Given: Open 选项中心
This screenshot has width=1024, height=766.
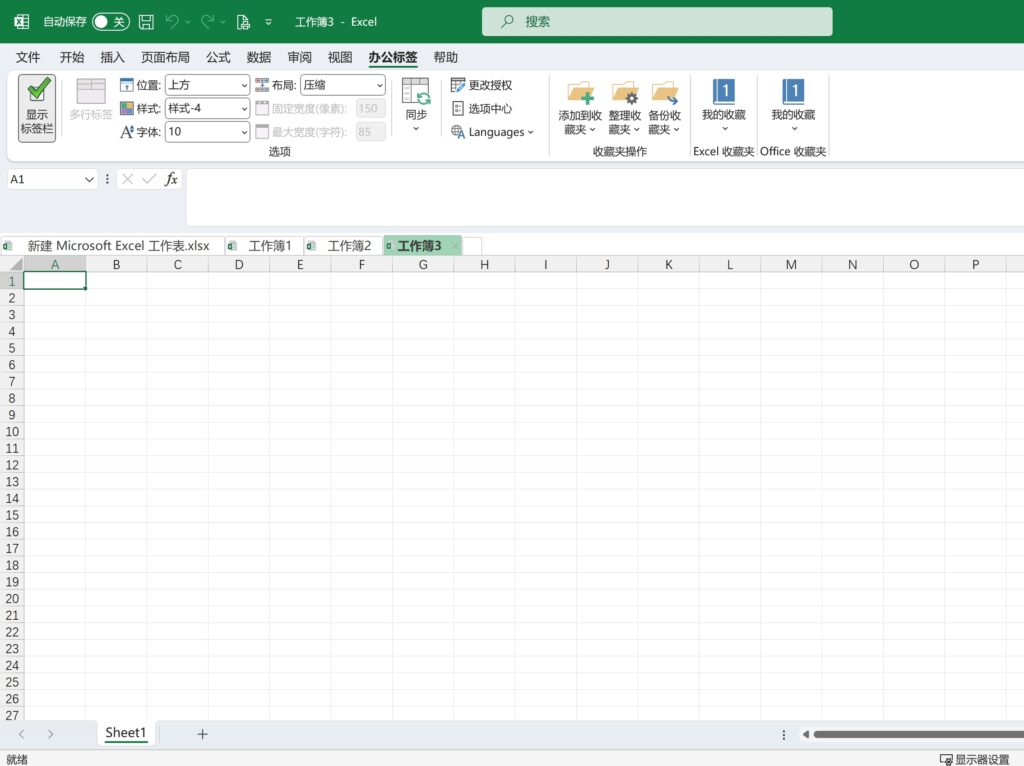Looking at the screenshot, I should [481, 108].
